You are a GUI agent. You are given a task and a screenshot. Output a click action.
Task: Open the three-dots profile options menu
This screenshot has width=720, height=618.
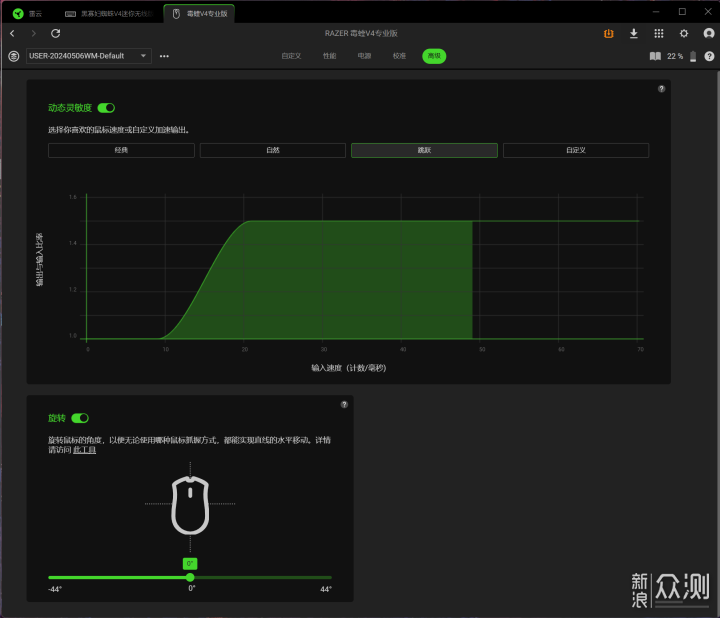164,56
